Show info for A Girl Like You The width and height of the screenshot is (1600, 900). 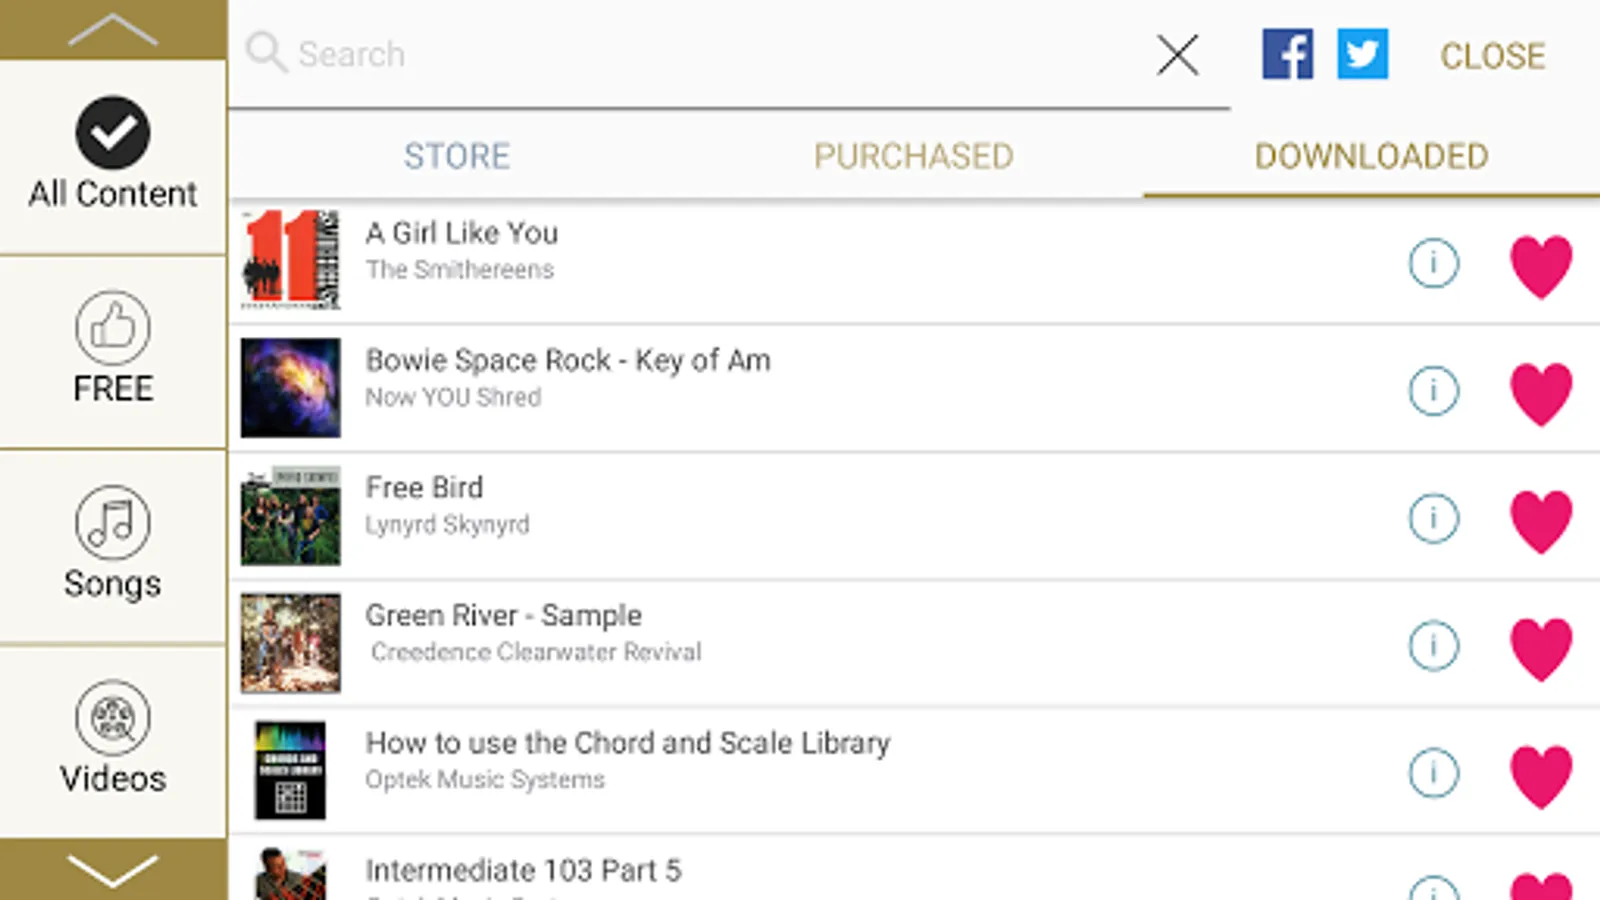click(1433, 263)
